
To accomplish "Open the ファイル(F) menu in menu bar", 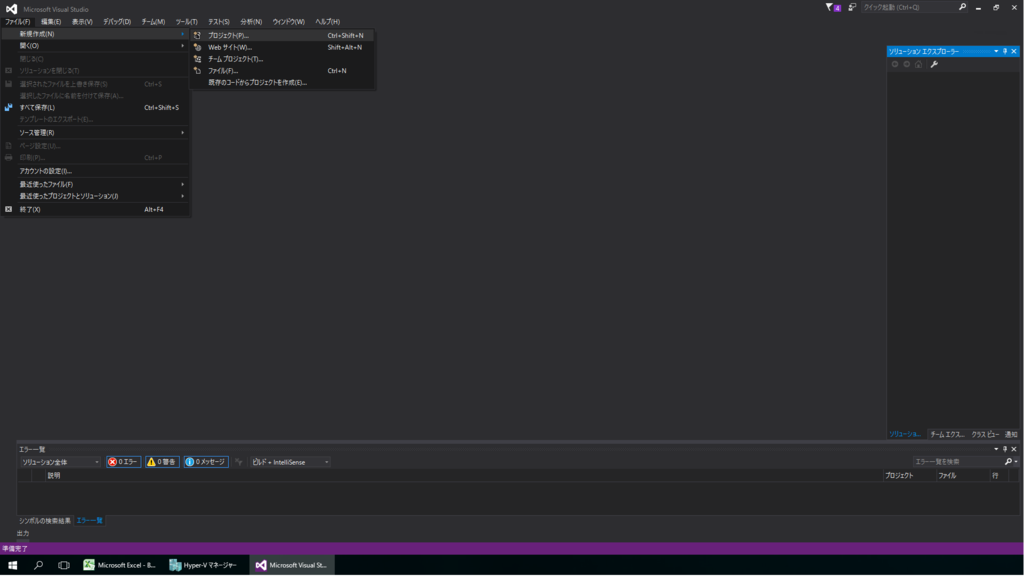I will pos(18,22).
